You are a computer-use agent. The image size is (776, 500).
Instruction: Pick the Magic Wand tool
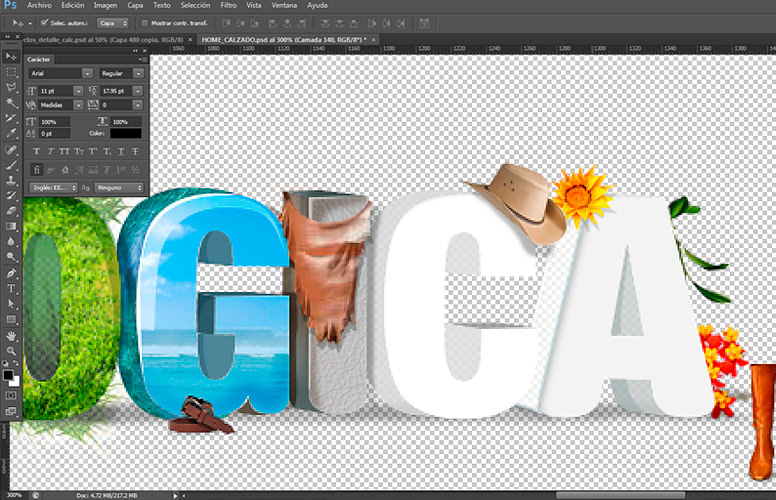pos(12,102)
